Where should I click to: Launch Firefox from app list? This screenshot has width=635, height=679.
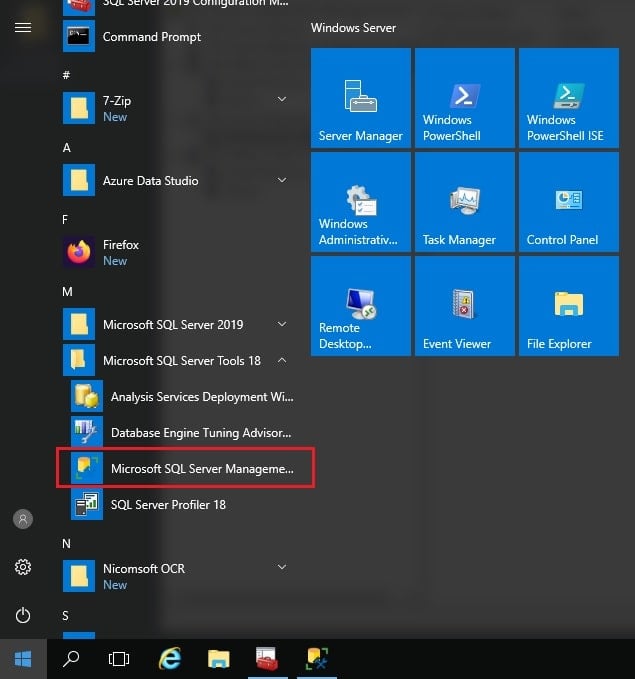178,252
